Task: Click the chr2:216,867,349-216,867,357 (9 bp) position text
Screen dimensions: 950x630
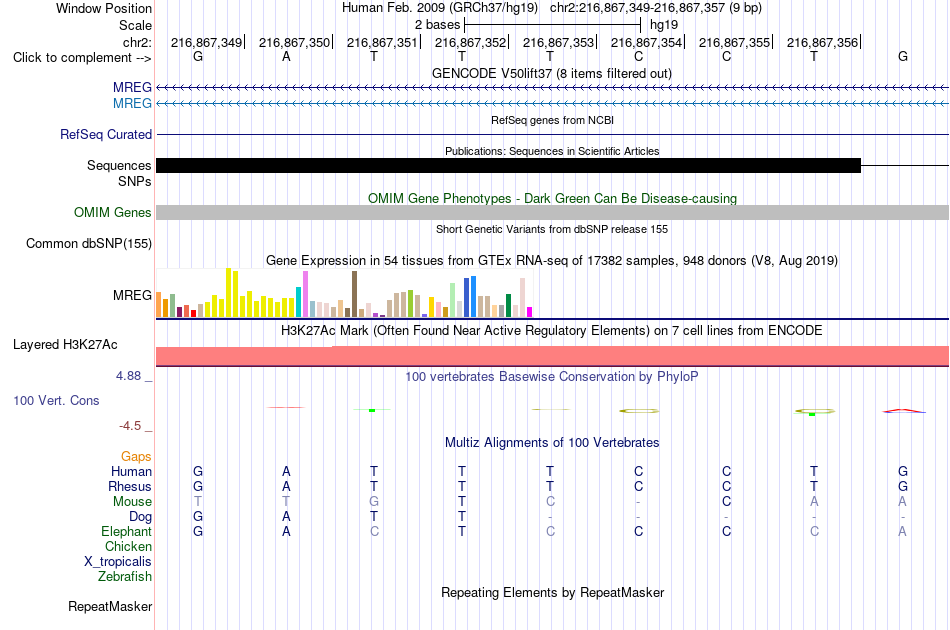Action: point(656,8)
